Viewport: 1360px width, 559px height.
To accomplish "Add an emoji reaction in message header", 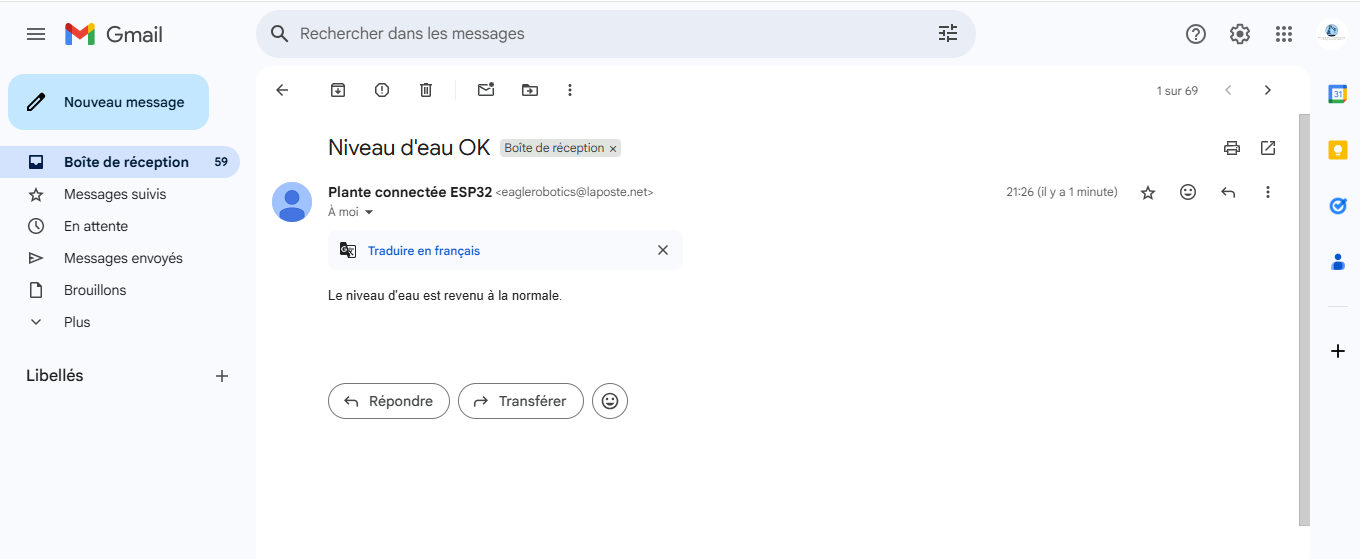I will point(1188,192).
